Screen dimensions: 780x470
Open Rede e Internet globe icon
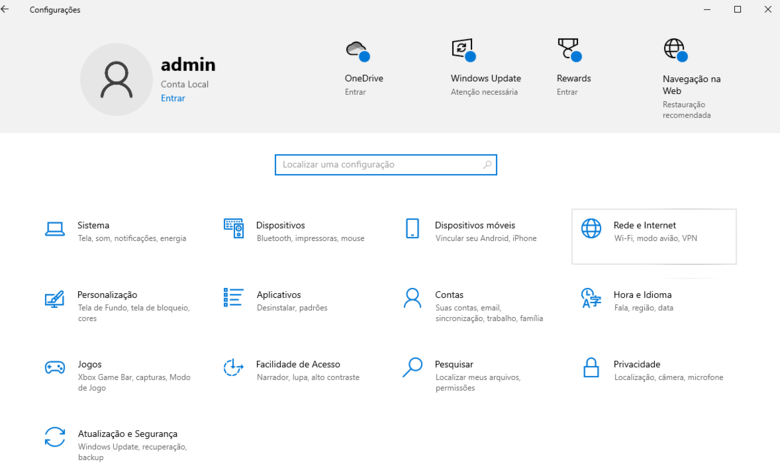point(591,229)
